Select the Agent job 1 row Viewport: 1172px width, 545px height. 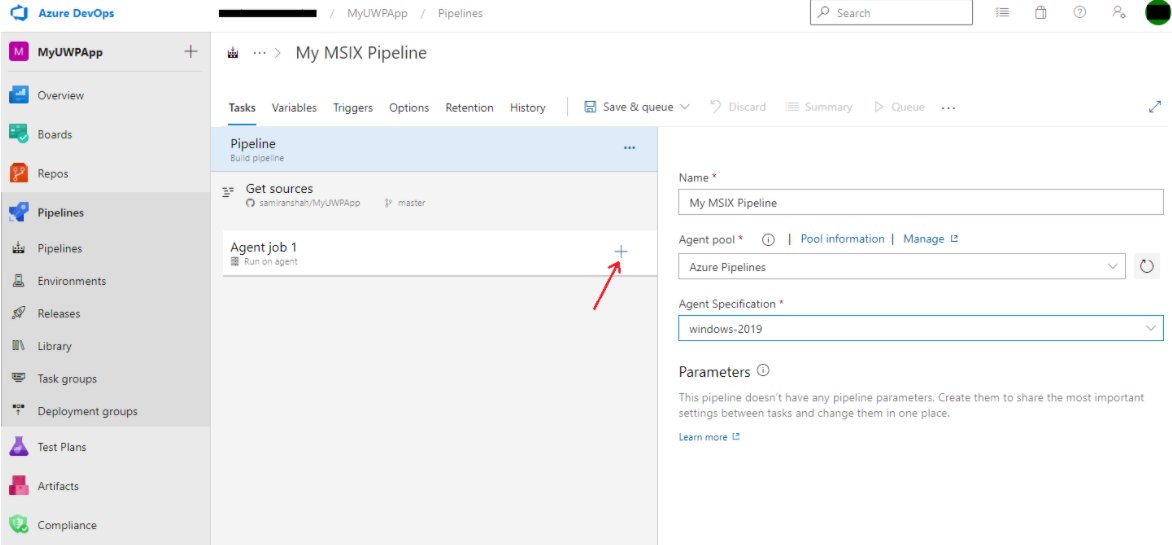[440, 253]
